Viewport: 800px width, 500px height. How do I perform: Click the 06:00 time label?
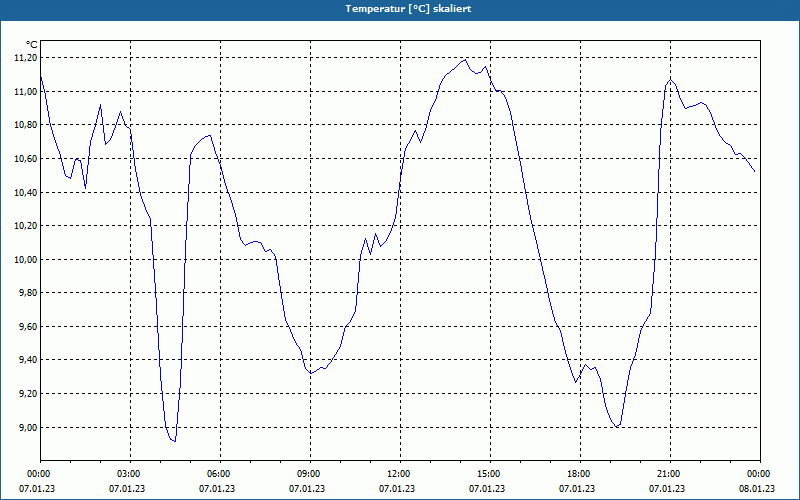tap(220, 474)
